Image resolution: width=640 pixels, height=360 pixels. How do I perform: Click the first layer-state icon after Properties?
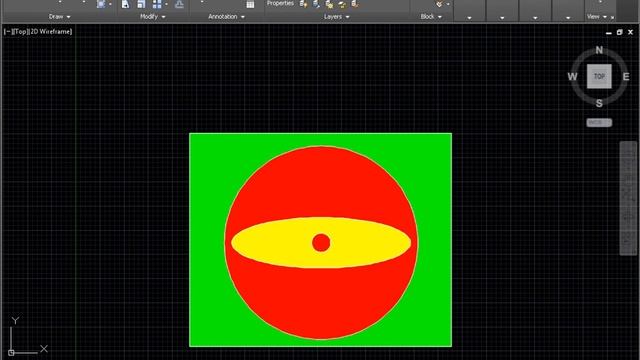[303, 4]
